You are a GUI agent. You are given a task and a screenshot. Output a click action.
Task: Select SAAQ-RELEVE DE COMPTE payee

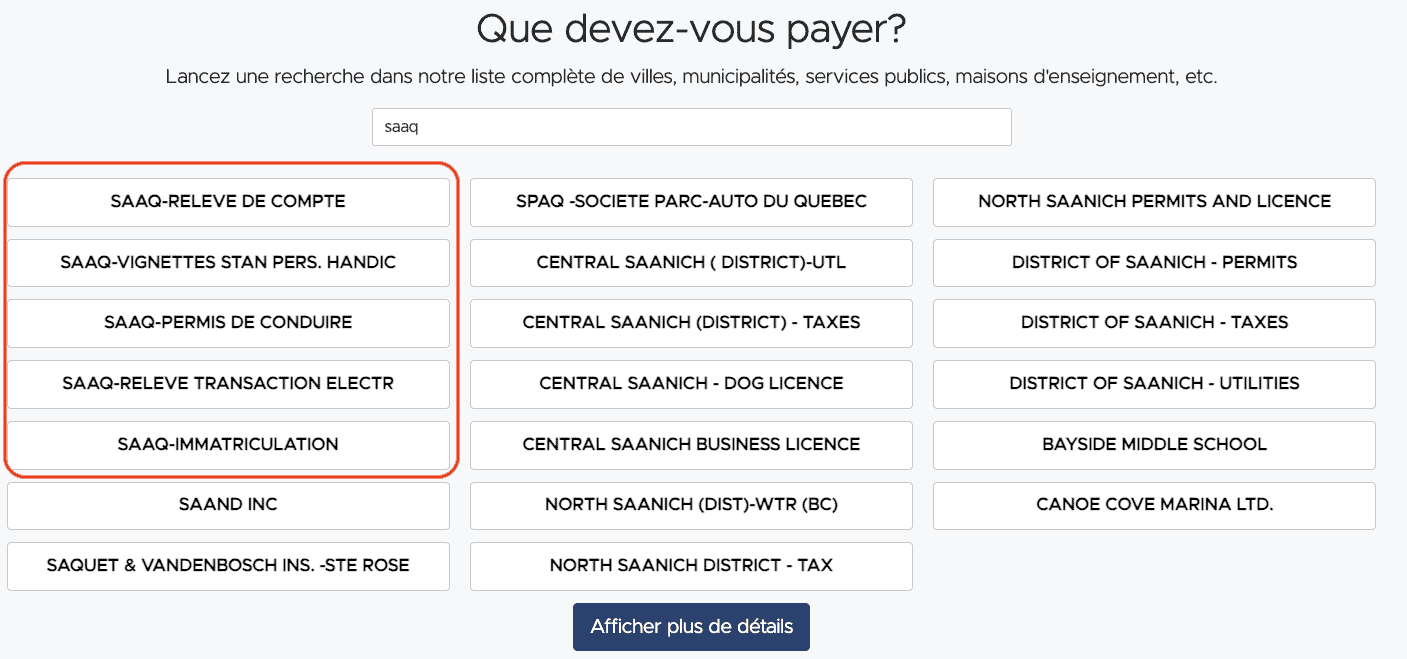(x=228, y=202)
